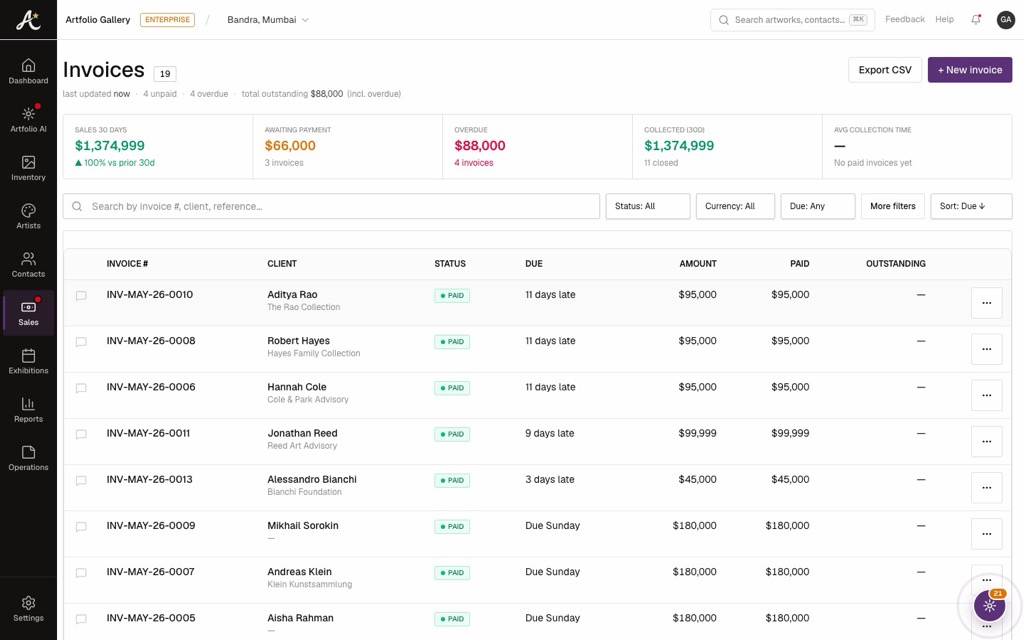1024x640 pixels.
Task: Open row actions menu for Robert Hayes
Action: [x=986, y=349]
